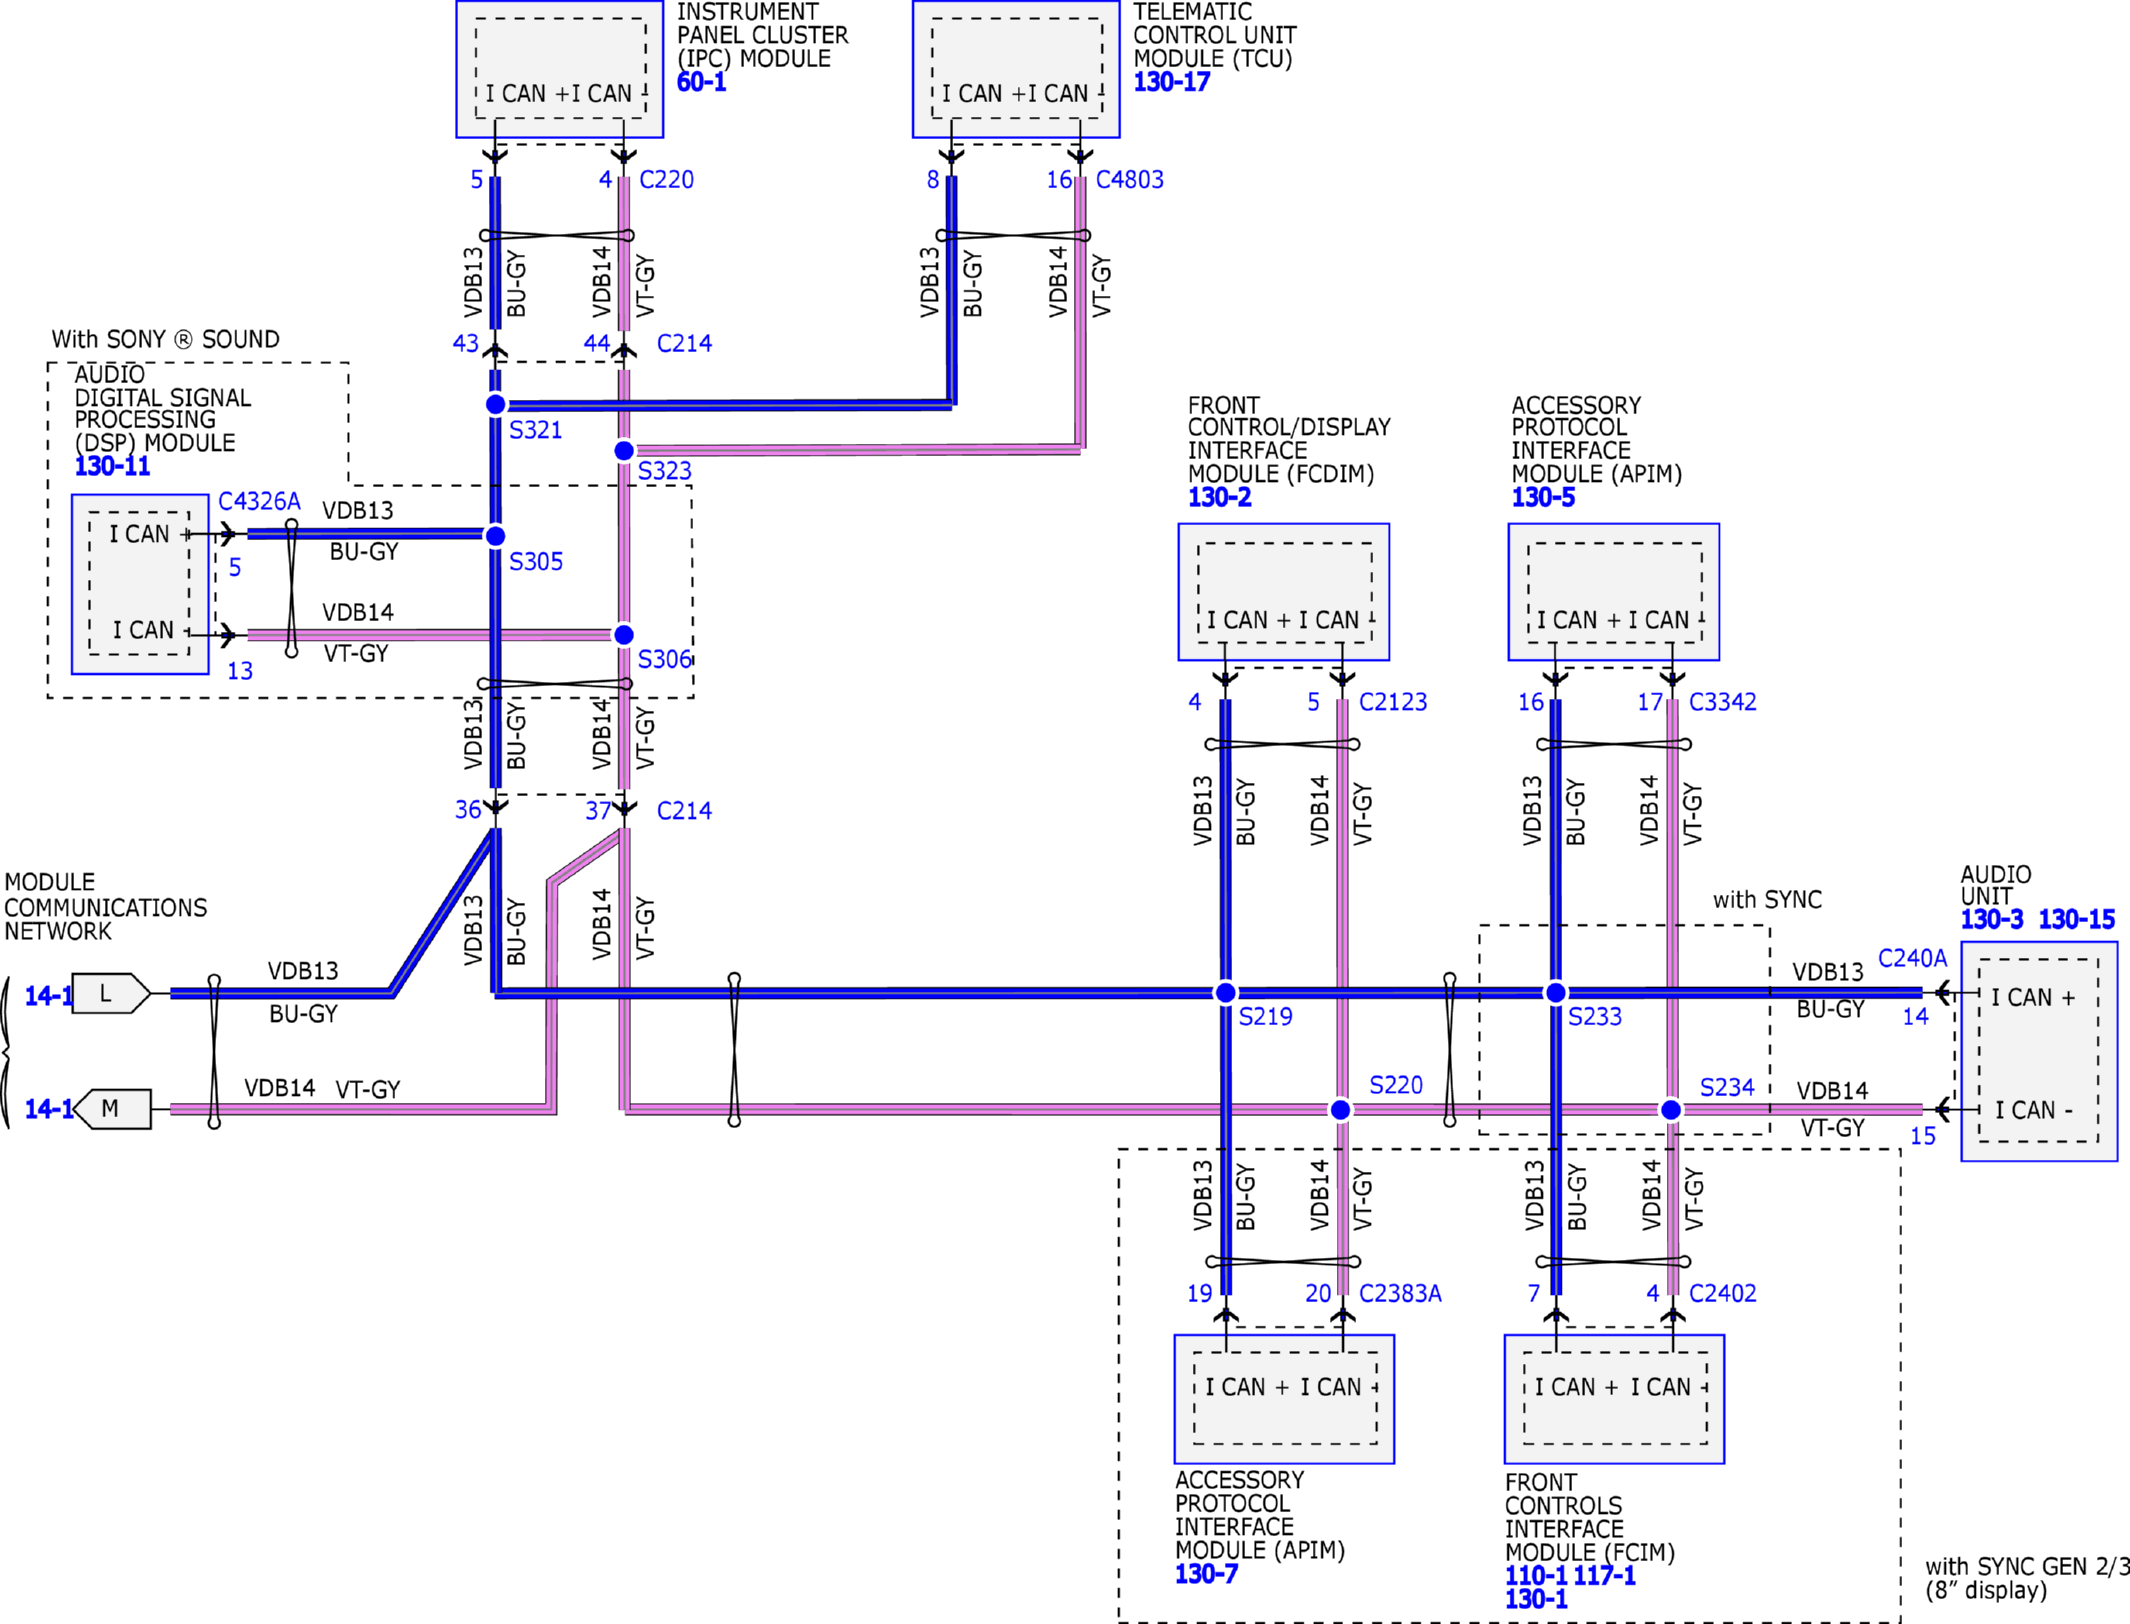
Task: Click the 130-7 APIM page link
Action: (1206, 1574)
